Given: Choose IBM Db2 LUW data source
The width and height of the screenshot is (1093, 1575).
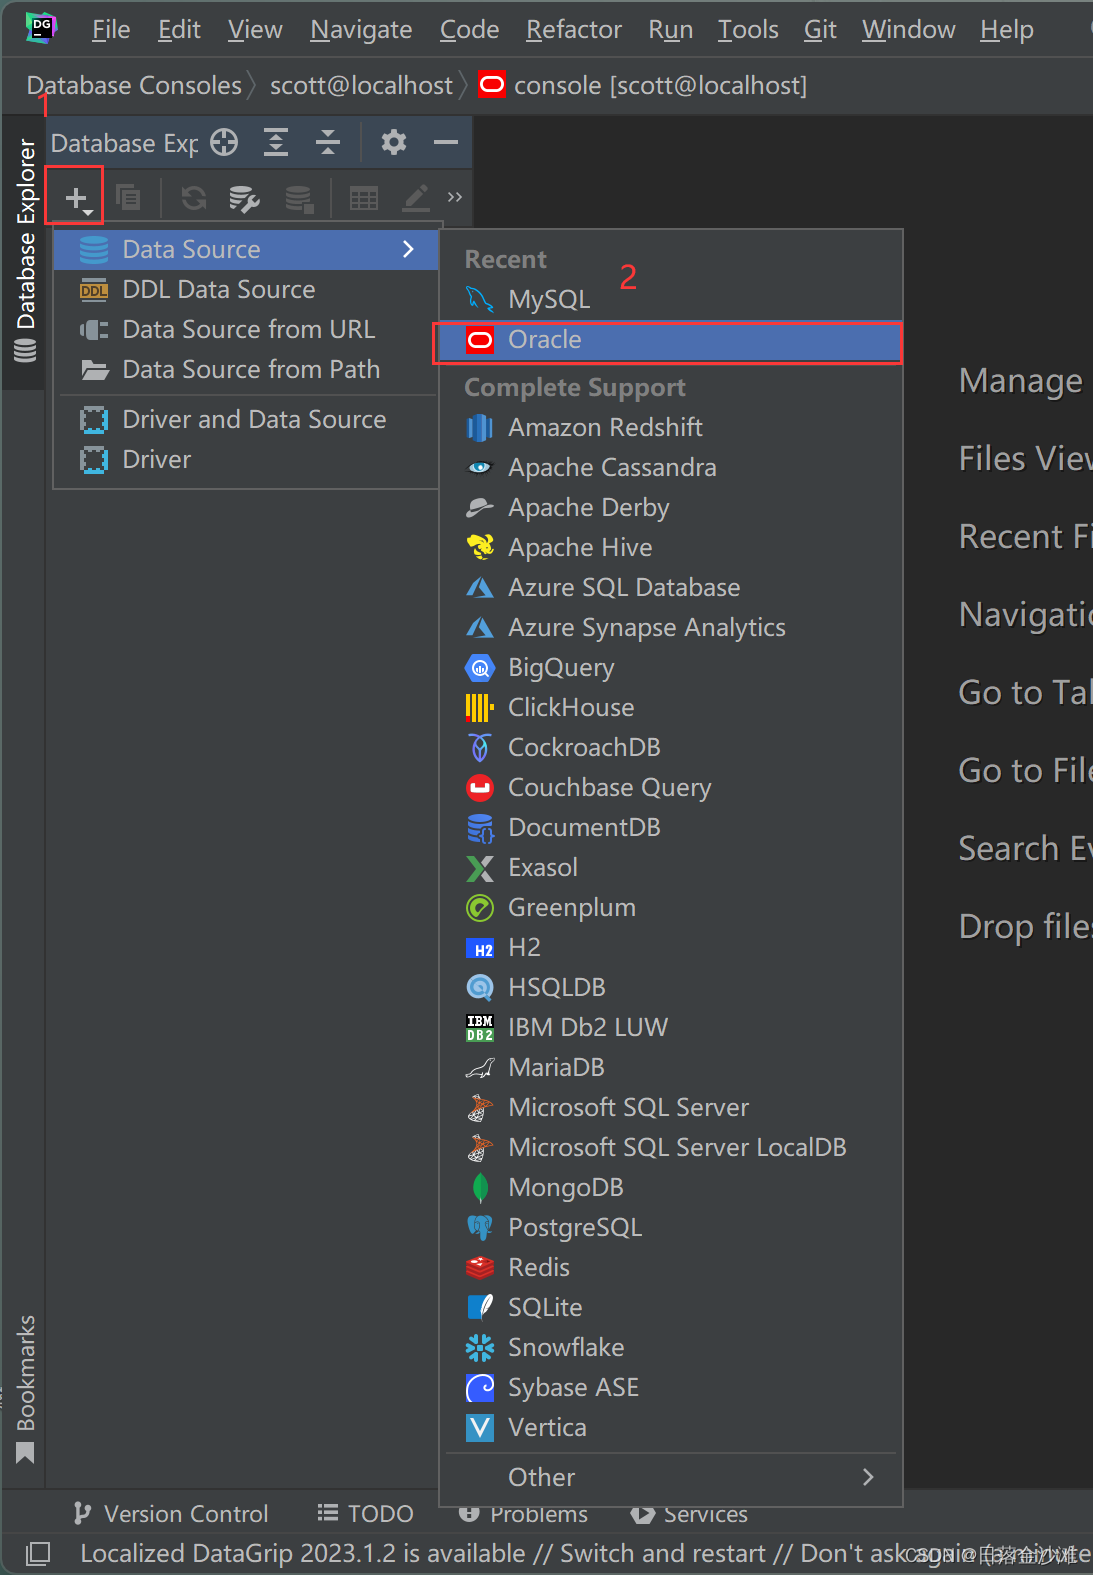Looking at the screenshot, I should (671, 1027).
